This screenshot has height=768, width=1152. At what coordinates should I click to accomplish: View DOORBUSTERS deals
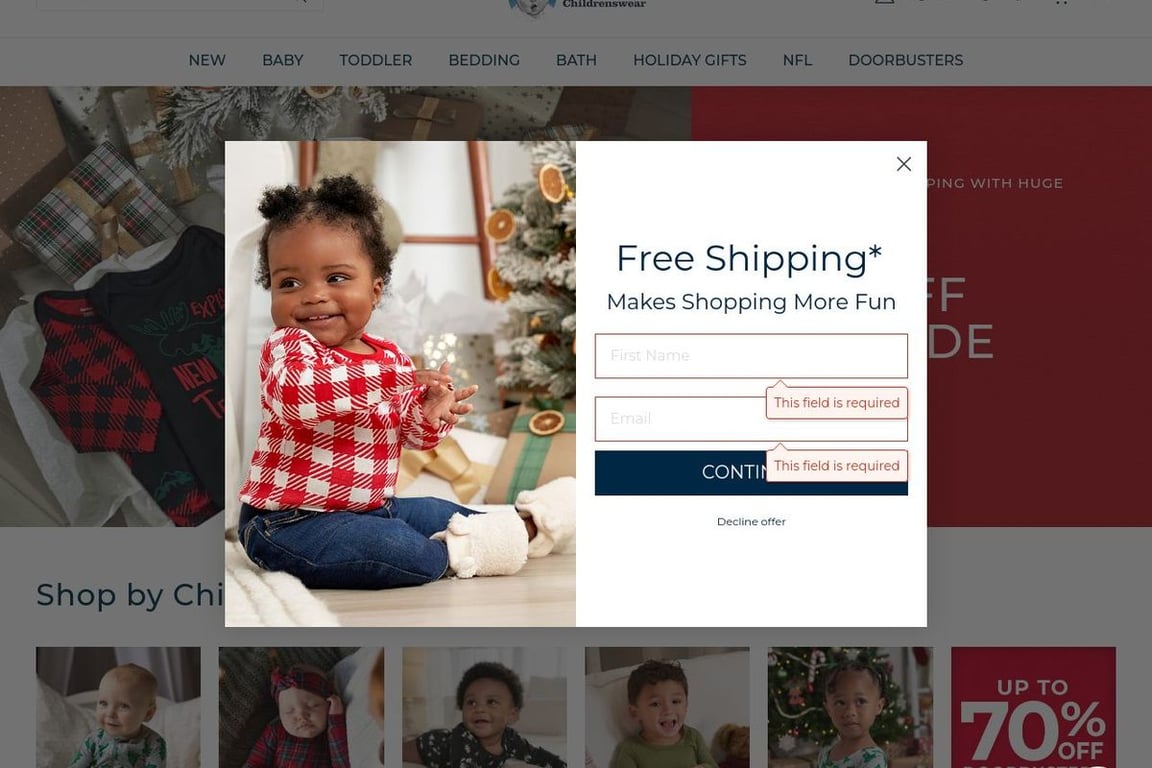point(905,60)
